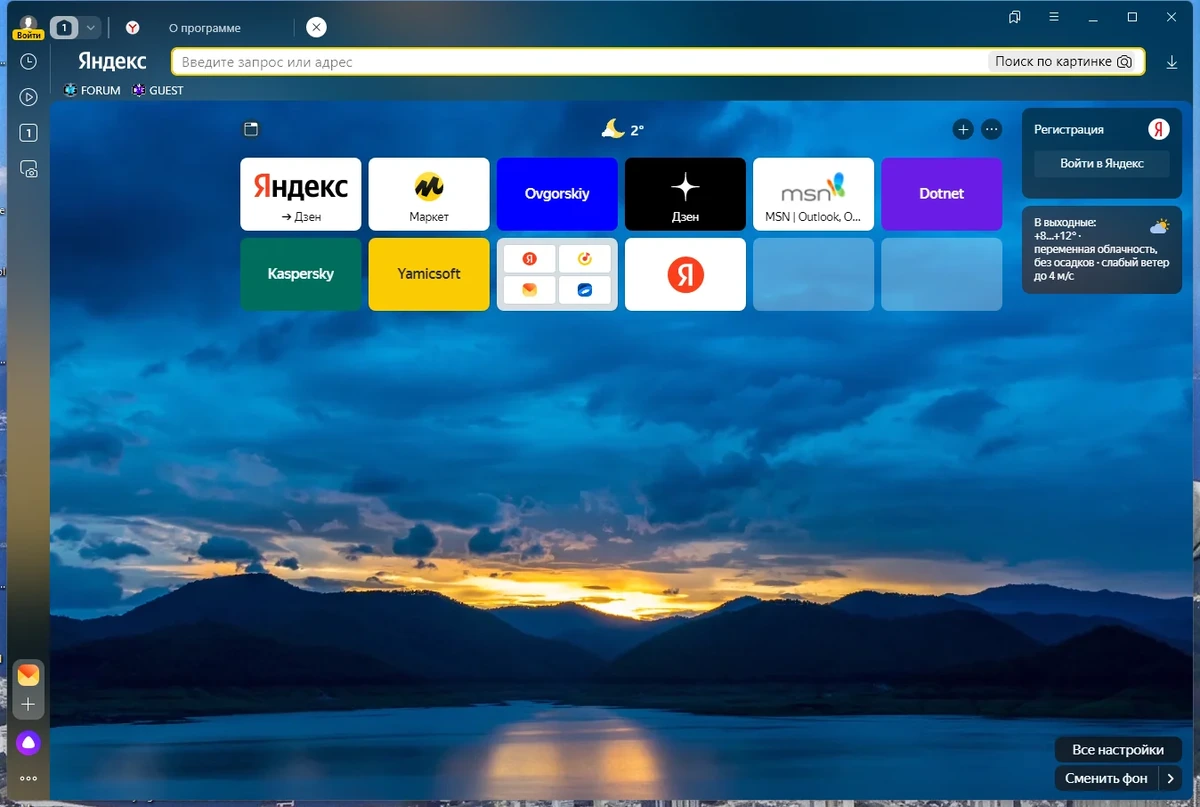The width and height of the screenshot is (1200, 807).
Task: Click the Yandex Y tab icon
Action: point(132,28)
